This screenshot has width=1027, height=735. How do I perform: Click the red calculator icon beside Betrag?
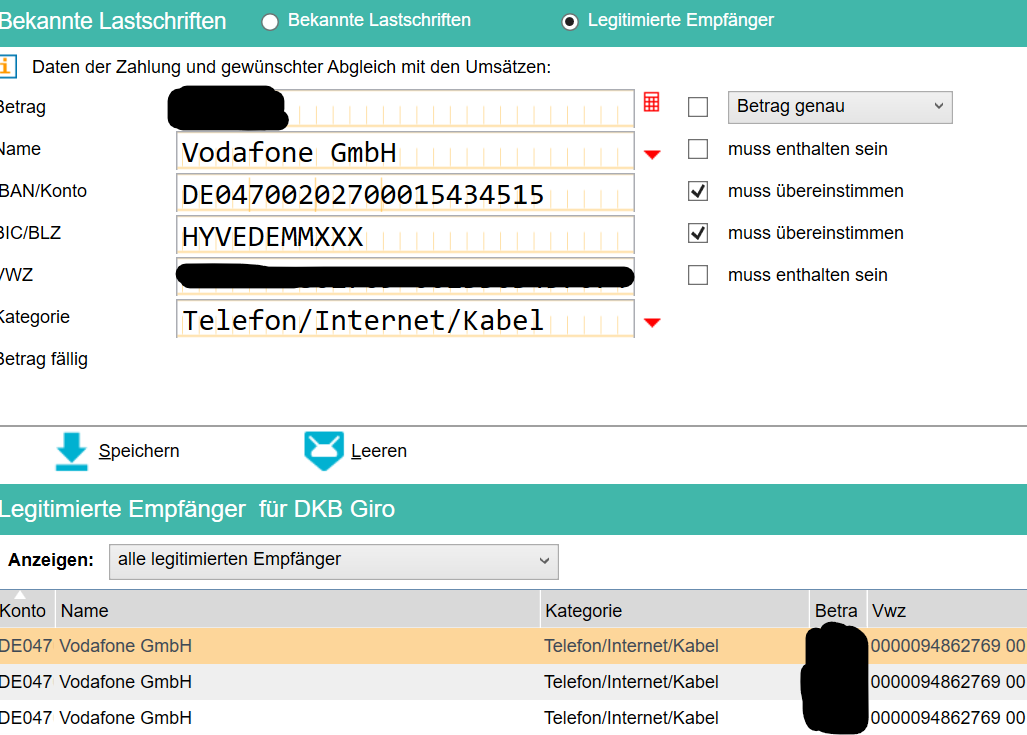tap(651, 102)
